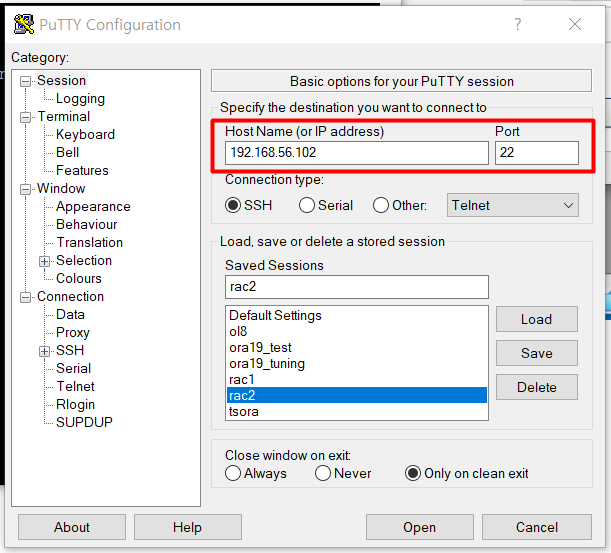Select Default Settings in saved sessions
Viewport: 611px width, 553px height.
click(x=357, y=315)
